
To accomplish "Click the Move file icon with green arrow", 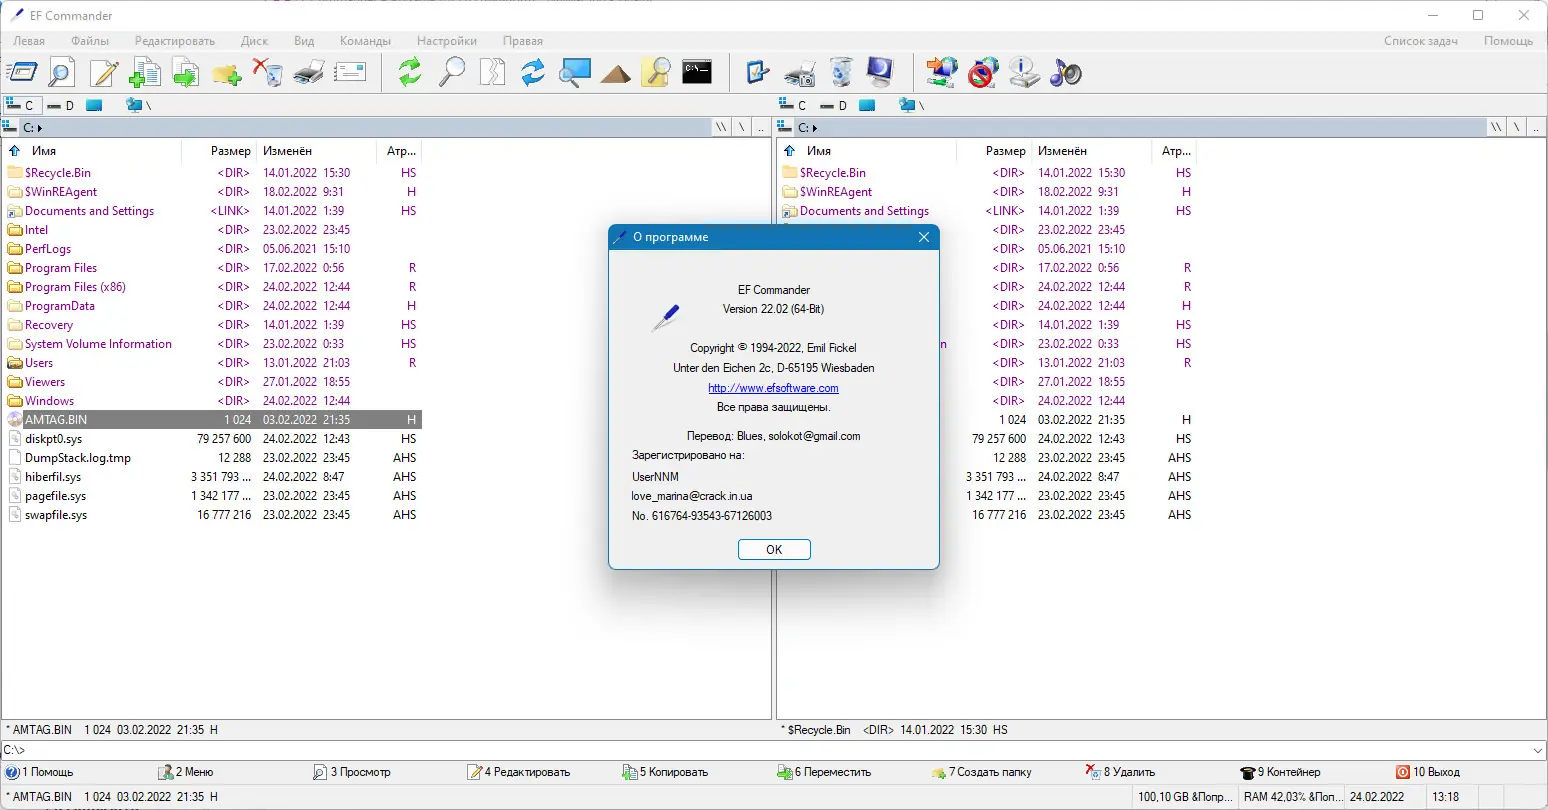I will pyautogui.click(x=186, y=72).
